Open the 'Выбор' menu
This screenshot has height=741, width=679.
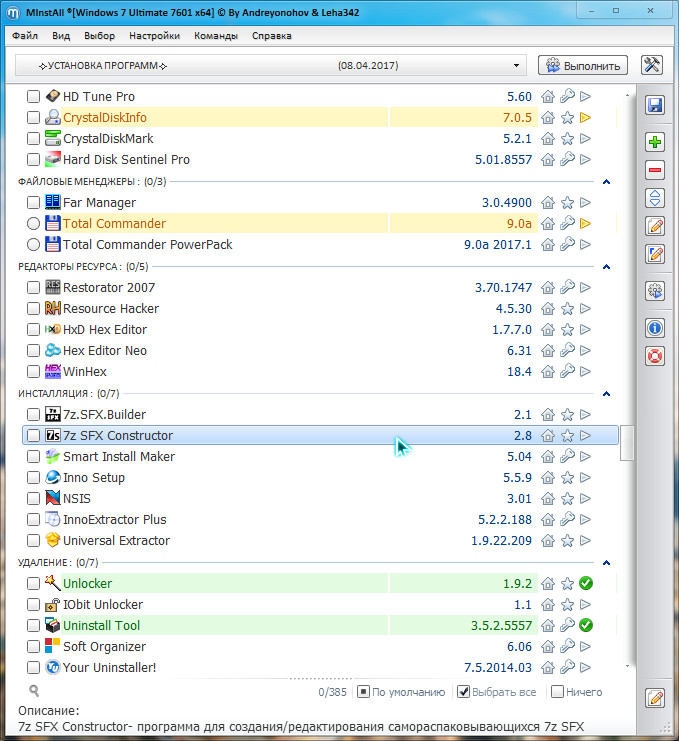pos(99,36)
